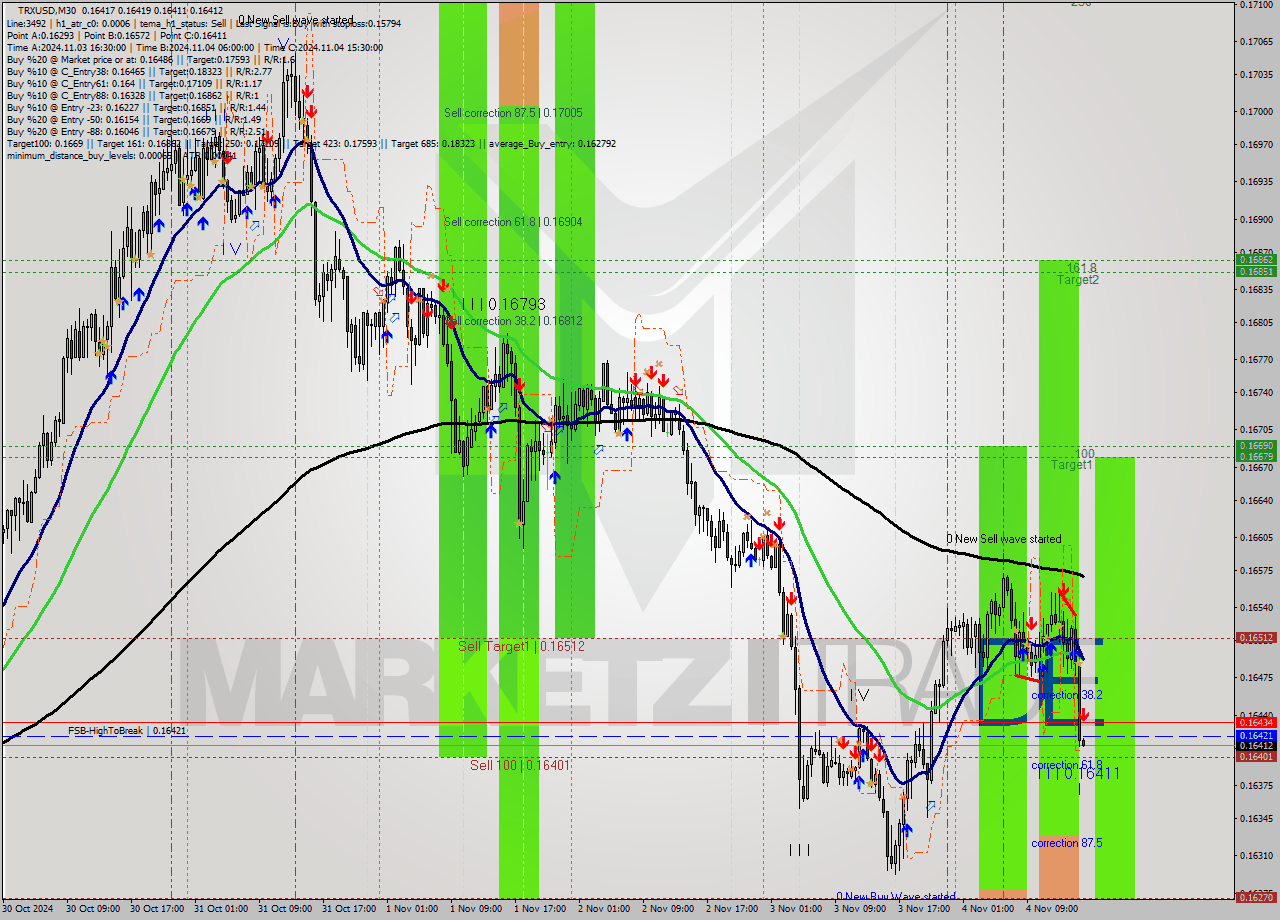The height and width of the screenshot is (920, 1280).
Task: Click the 'Target1' label on green zone
Action: [x=1071, y=465]
